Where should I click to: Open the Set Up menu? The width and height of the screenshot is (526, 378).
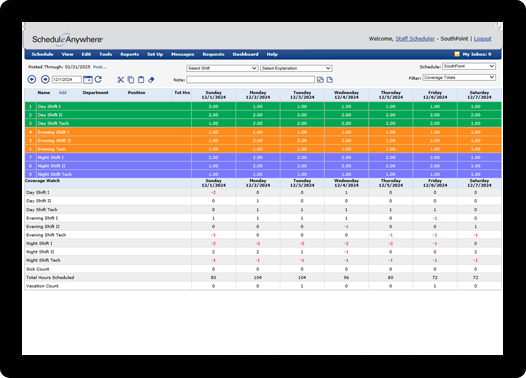[x=155, y=54]
